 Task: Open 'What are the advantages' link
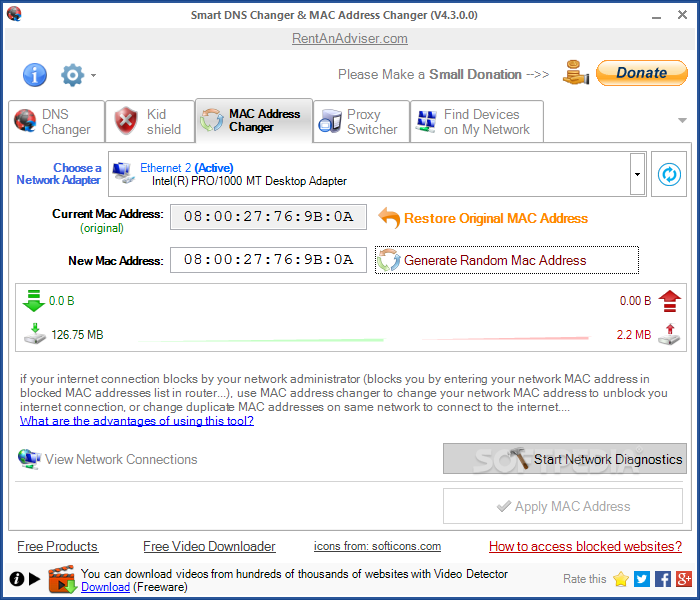point(137,421)
